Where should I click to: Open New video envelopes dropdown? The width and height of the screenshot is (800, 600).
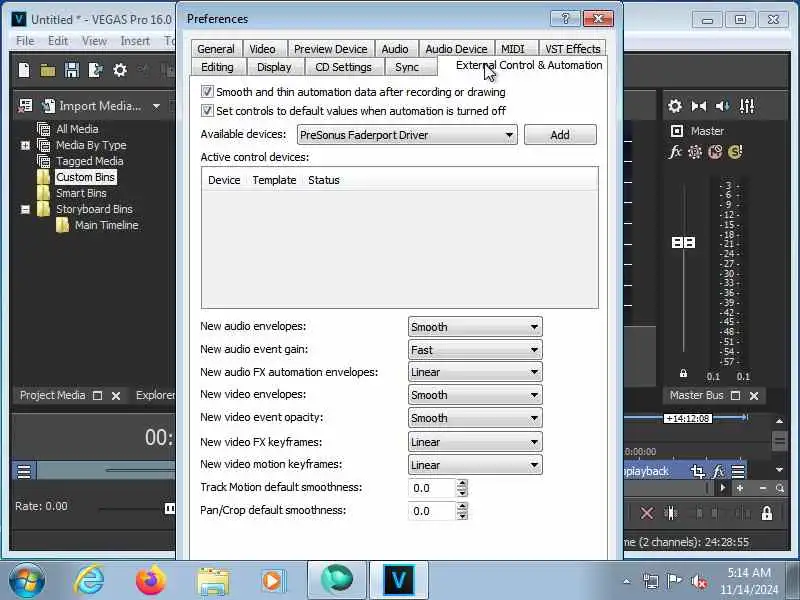[x=475, y=395]
